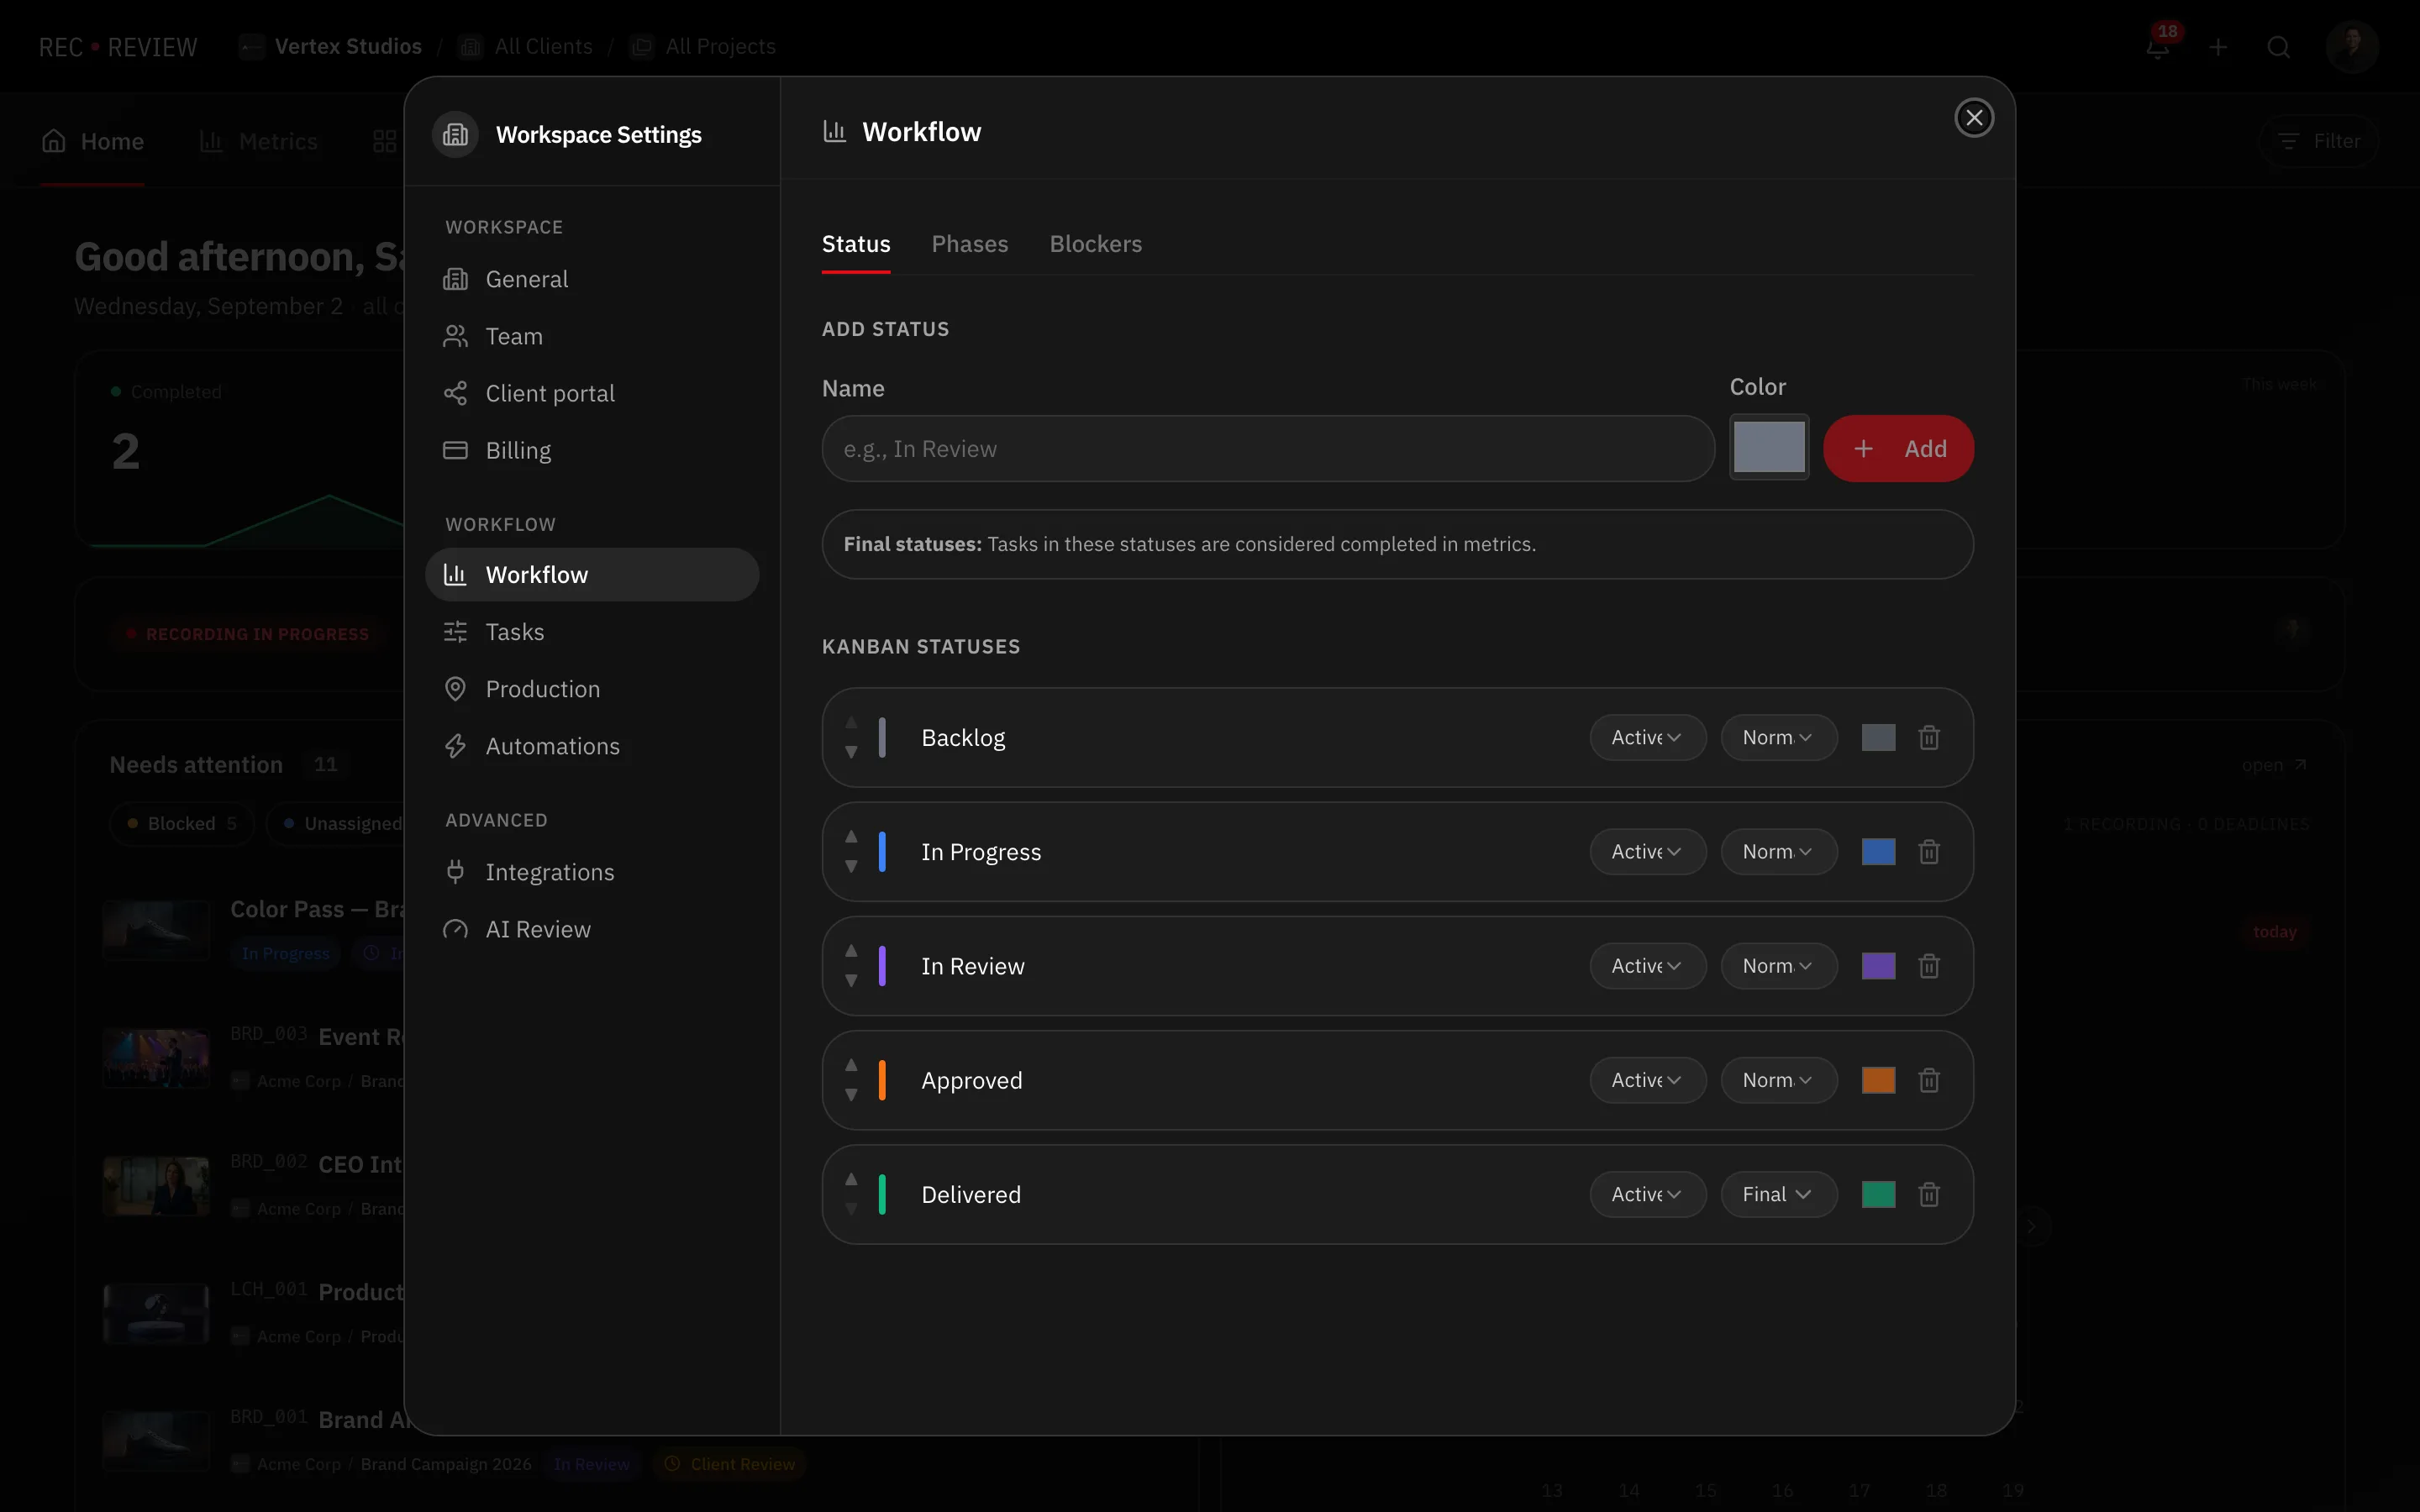Switch to the Phases tab
This screenshot has width=2420, height=1512.
(x=969, y=244)
